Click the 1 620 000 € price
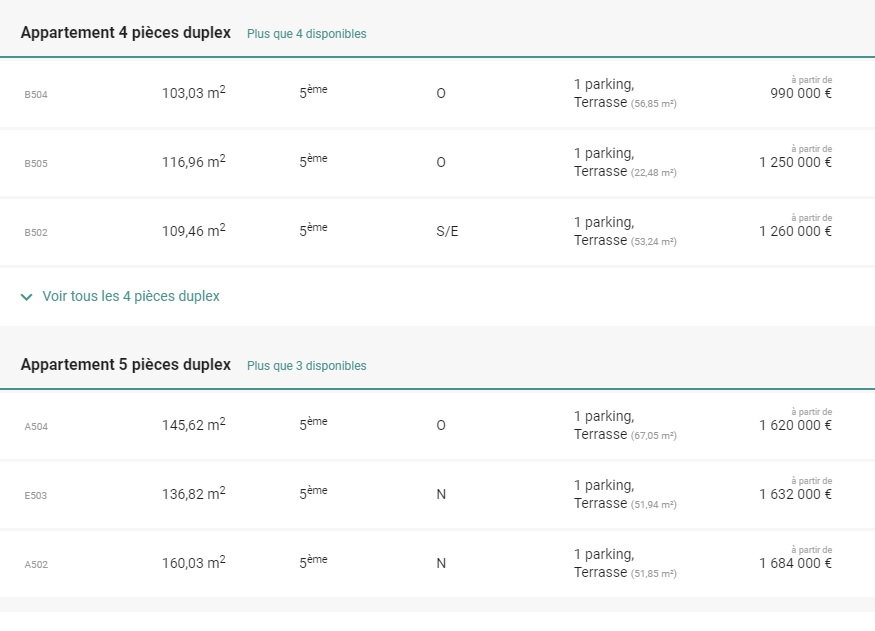The width and height of the screenshot is (875, 631). point(795,425)
